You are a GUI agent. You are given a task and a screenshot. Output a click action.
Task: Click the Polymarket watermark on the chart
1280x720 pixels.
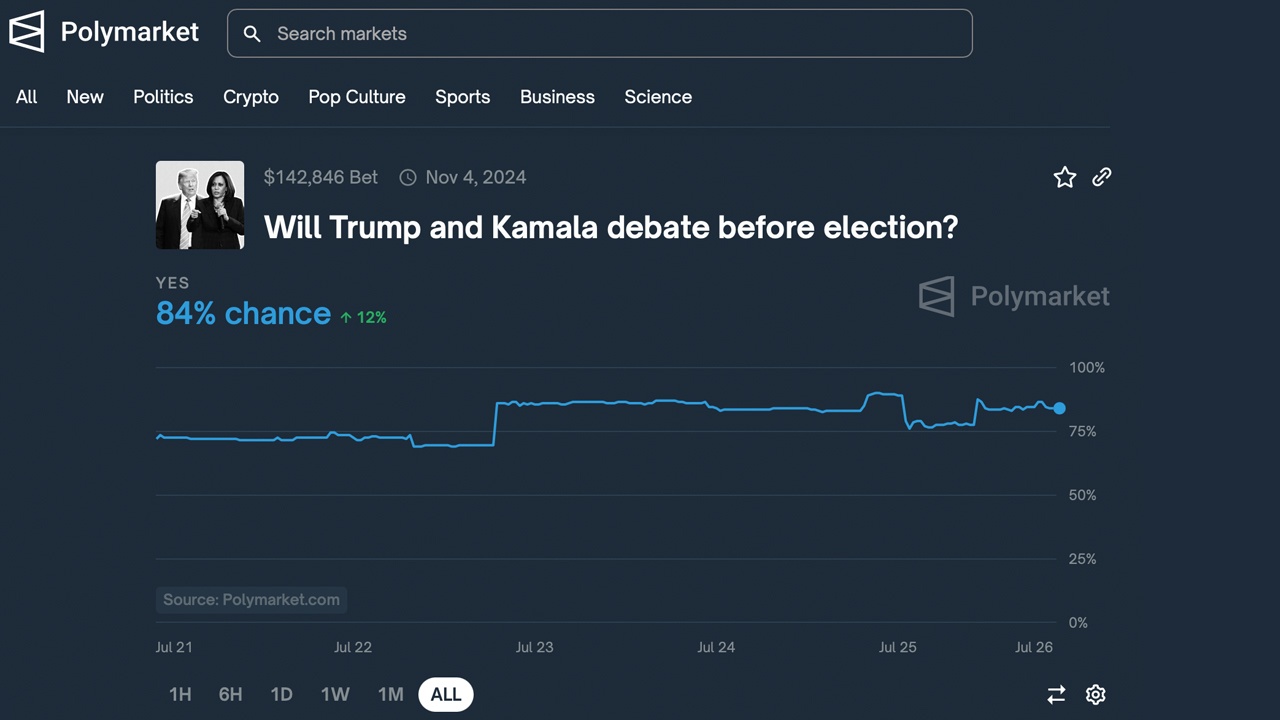tap(1013, 296)
